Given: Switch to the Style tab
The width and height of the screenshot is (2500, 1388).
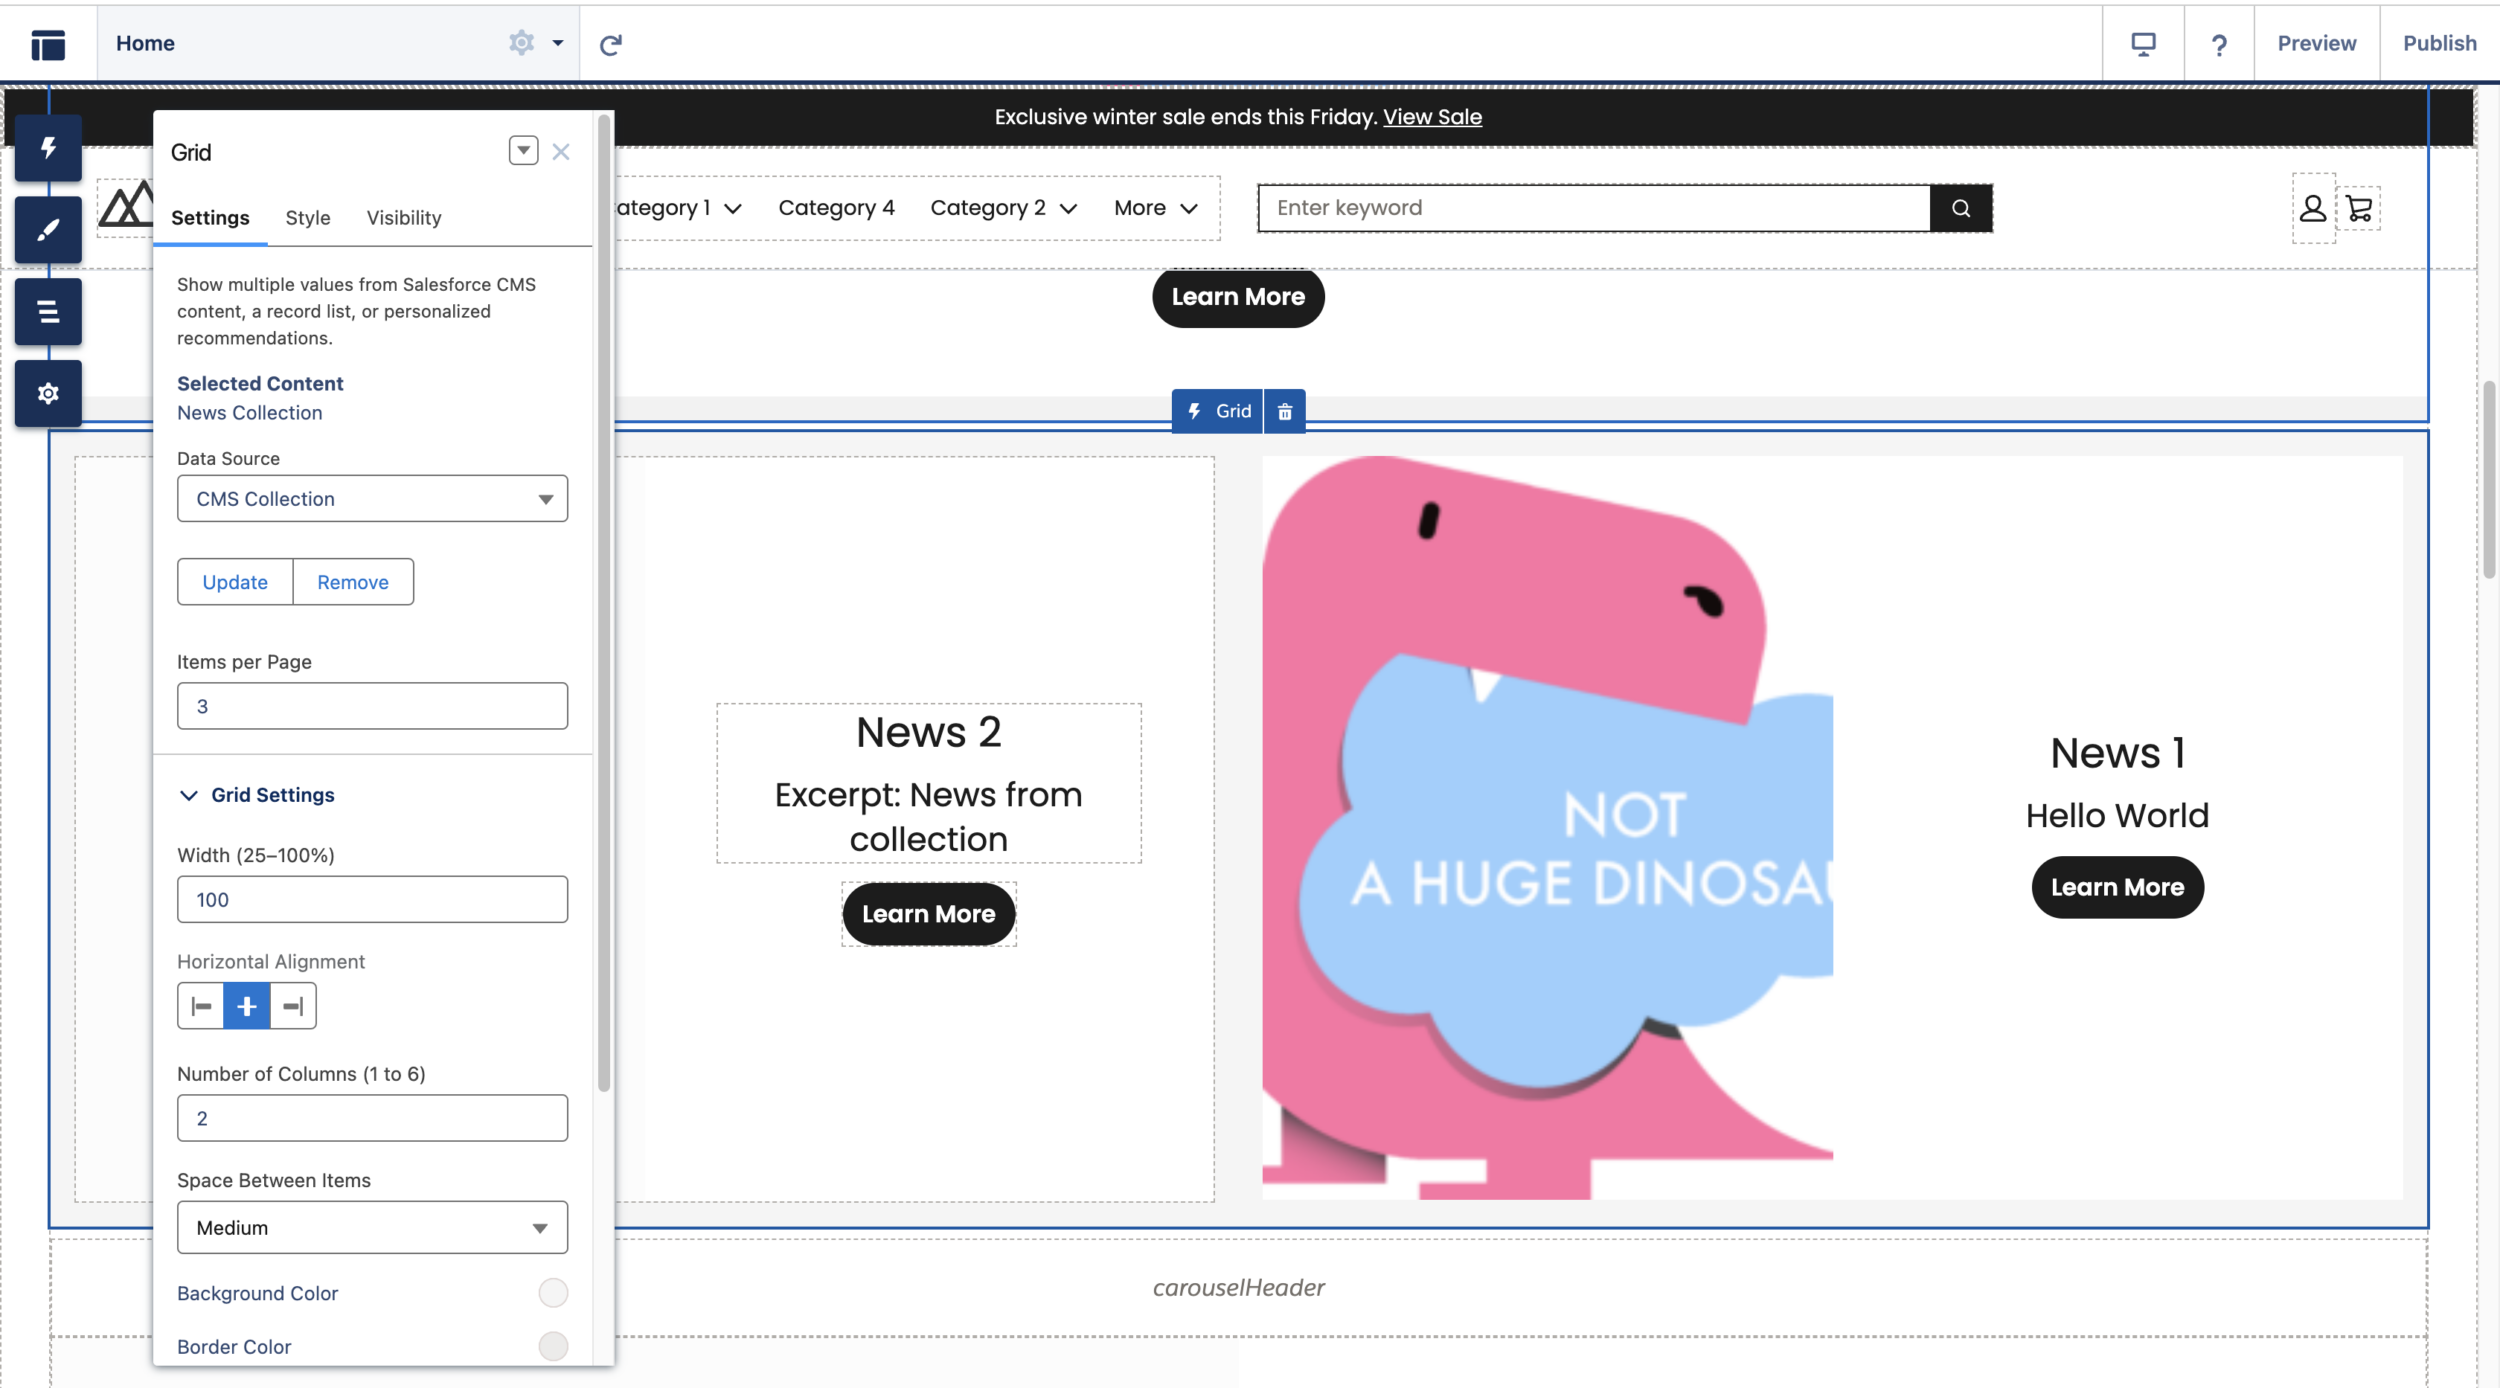Looking at the screenshot, I should (x=306, y=219).
